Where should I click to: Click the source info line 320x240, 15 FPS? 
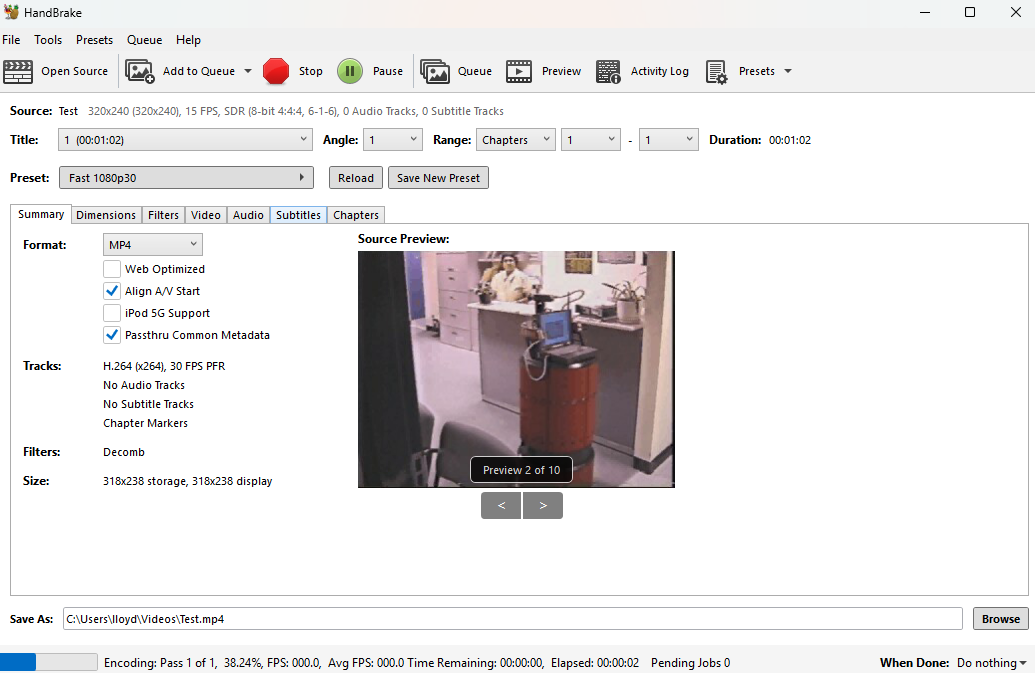click(296, 111)
